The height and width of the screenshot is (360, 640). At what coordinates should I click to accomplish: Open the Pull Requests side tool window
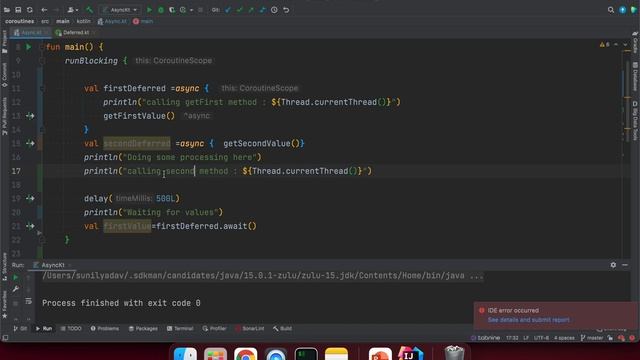(x=4, y=116)
